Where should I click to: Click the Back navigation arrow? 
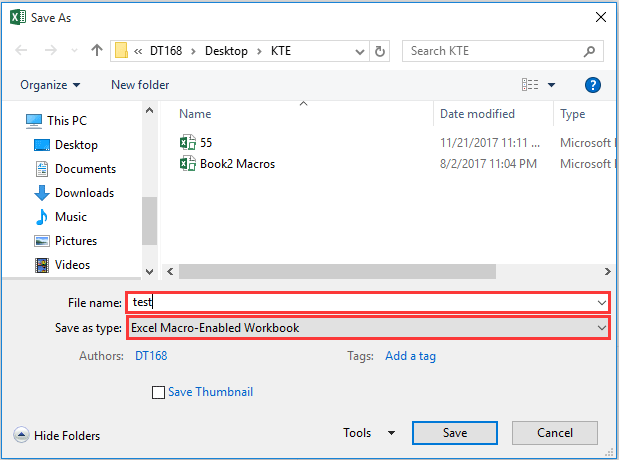(x=22, y=50)
